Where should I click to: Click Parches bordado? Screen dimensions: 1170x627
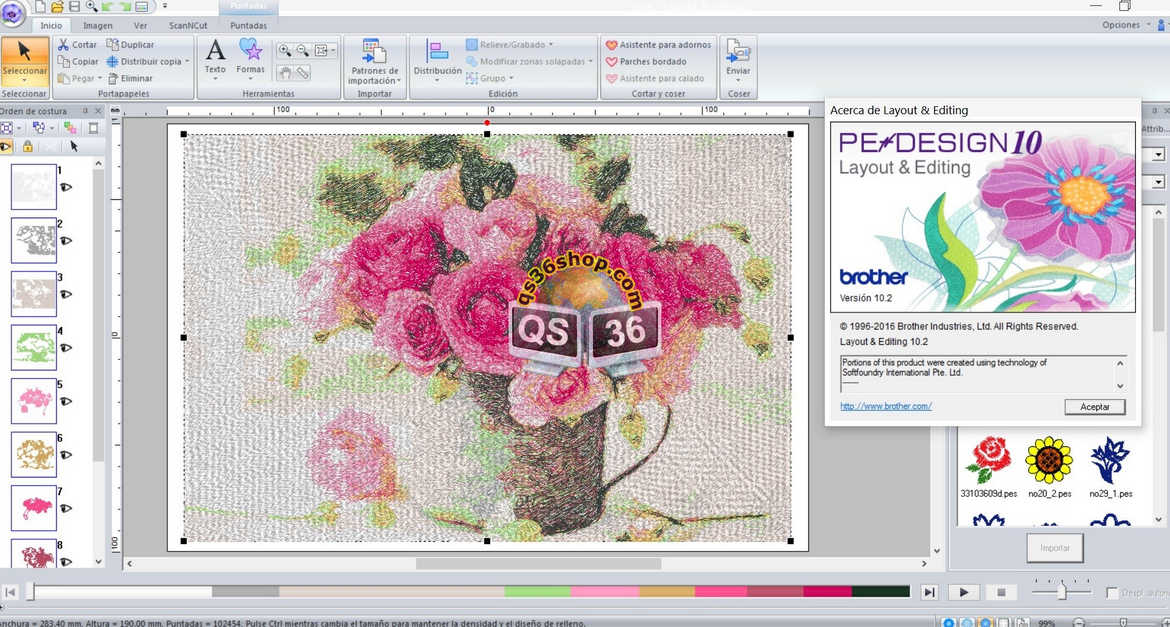coord(645,61)
